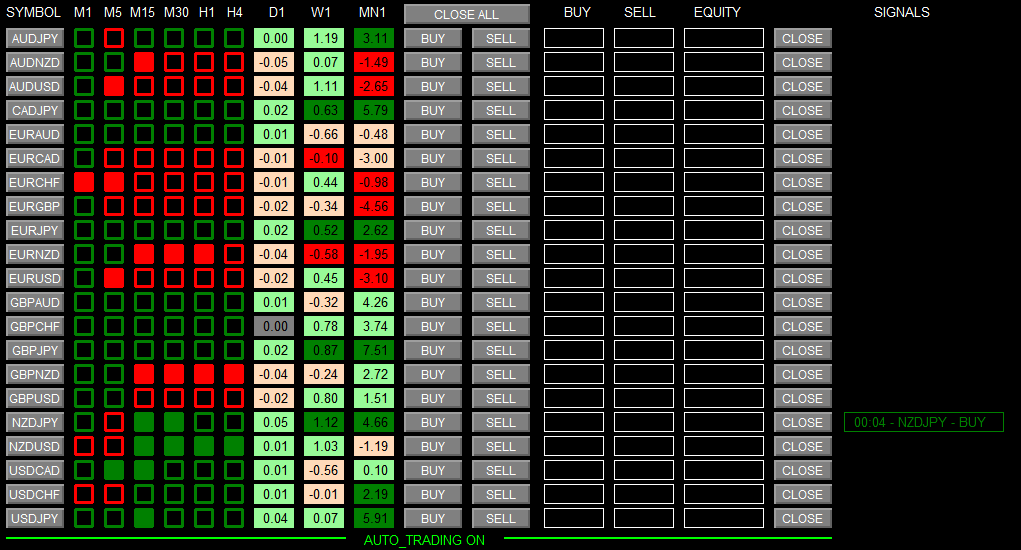
Task: Click the EURCAD H4 red outlined indicator
Action: tap(234, 158)
